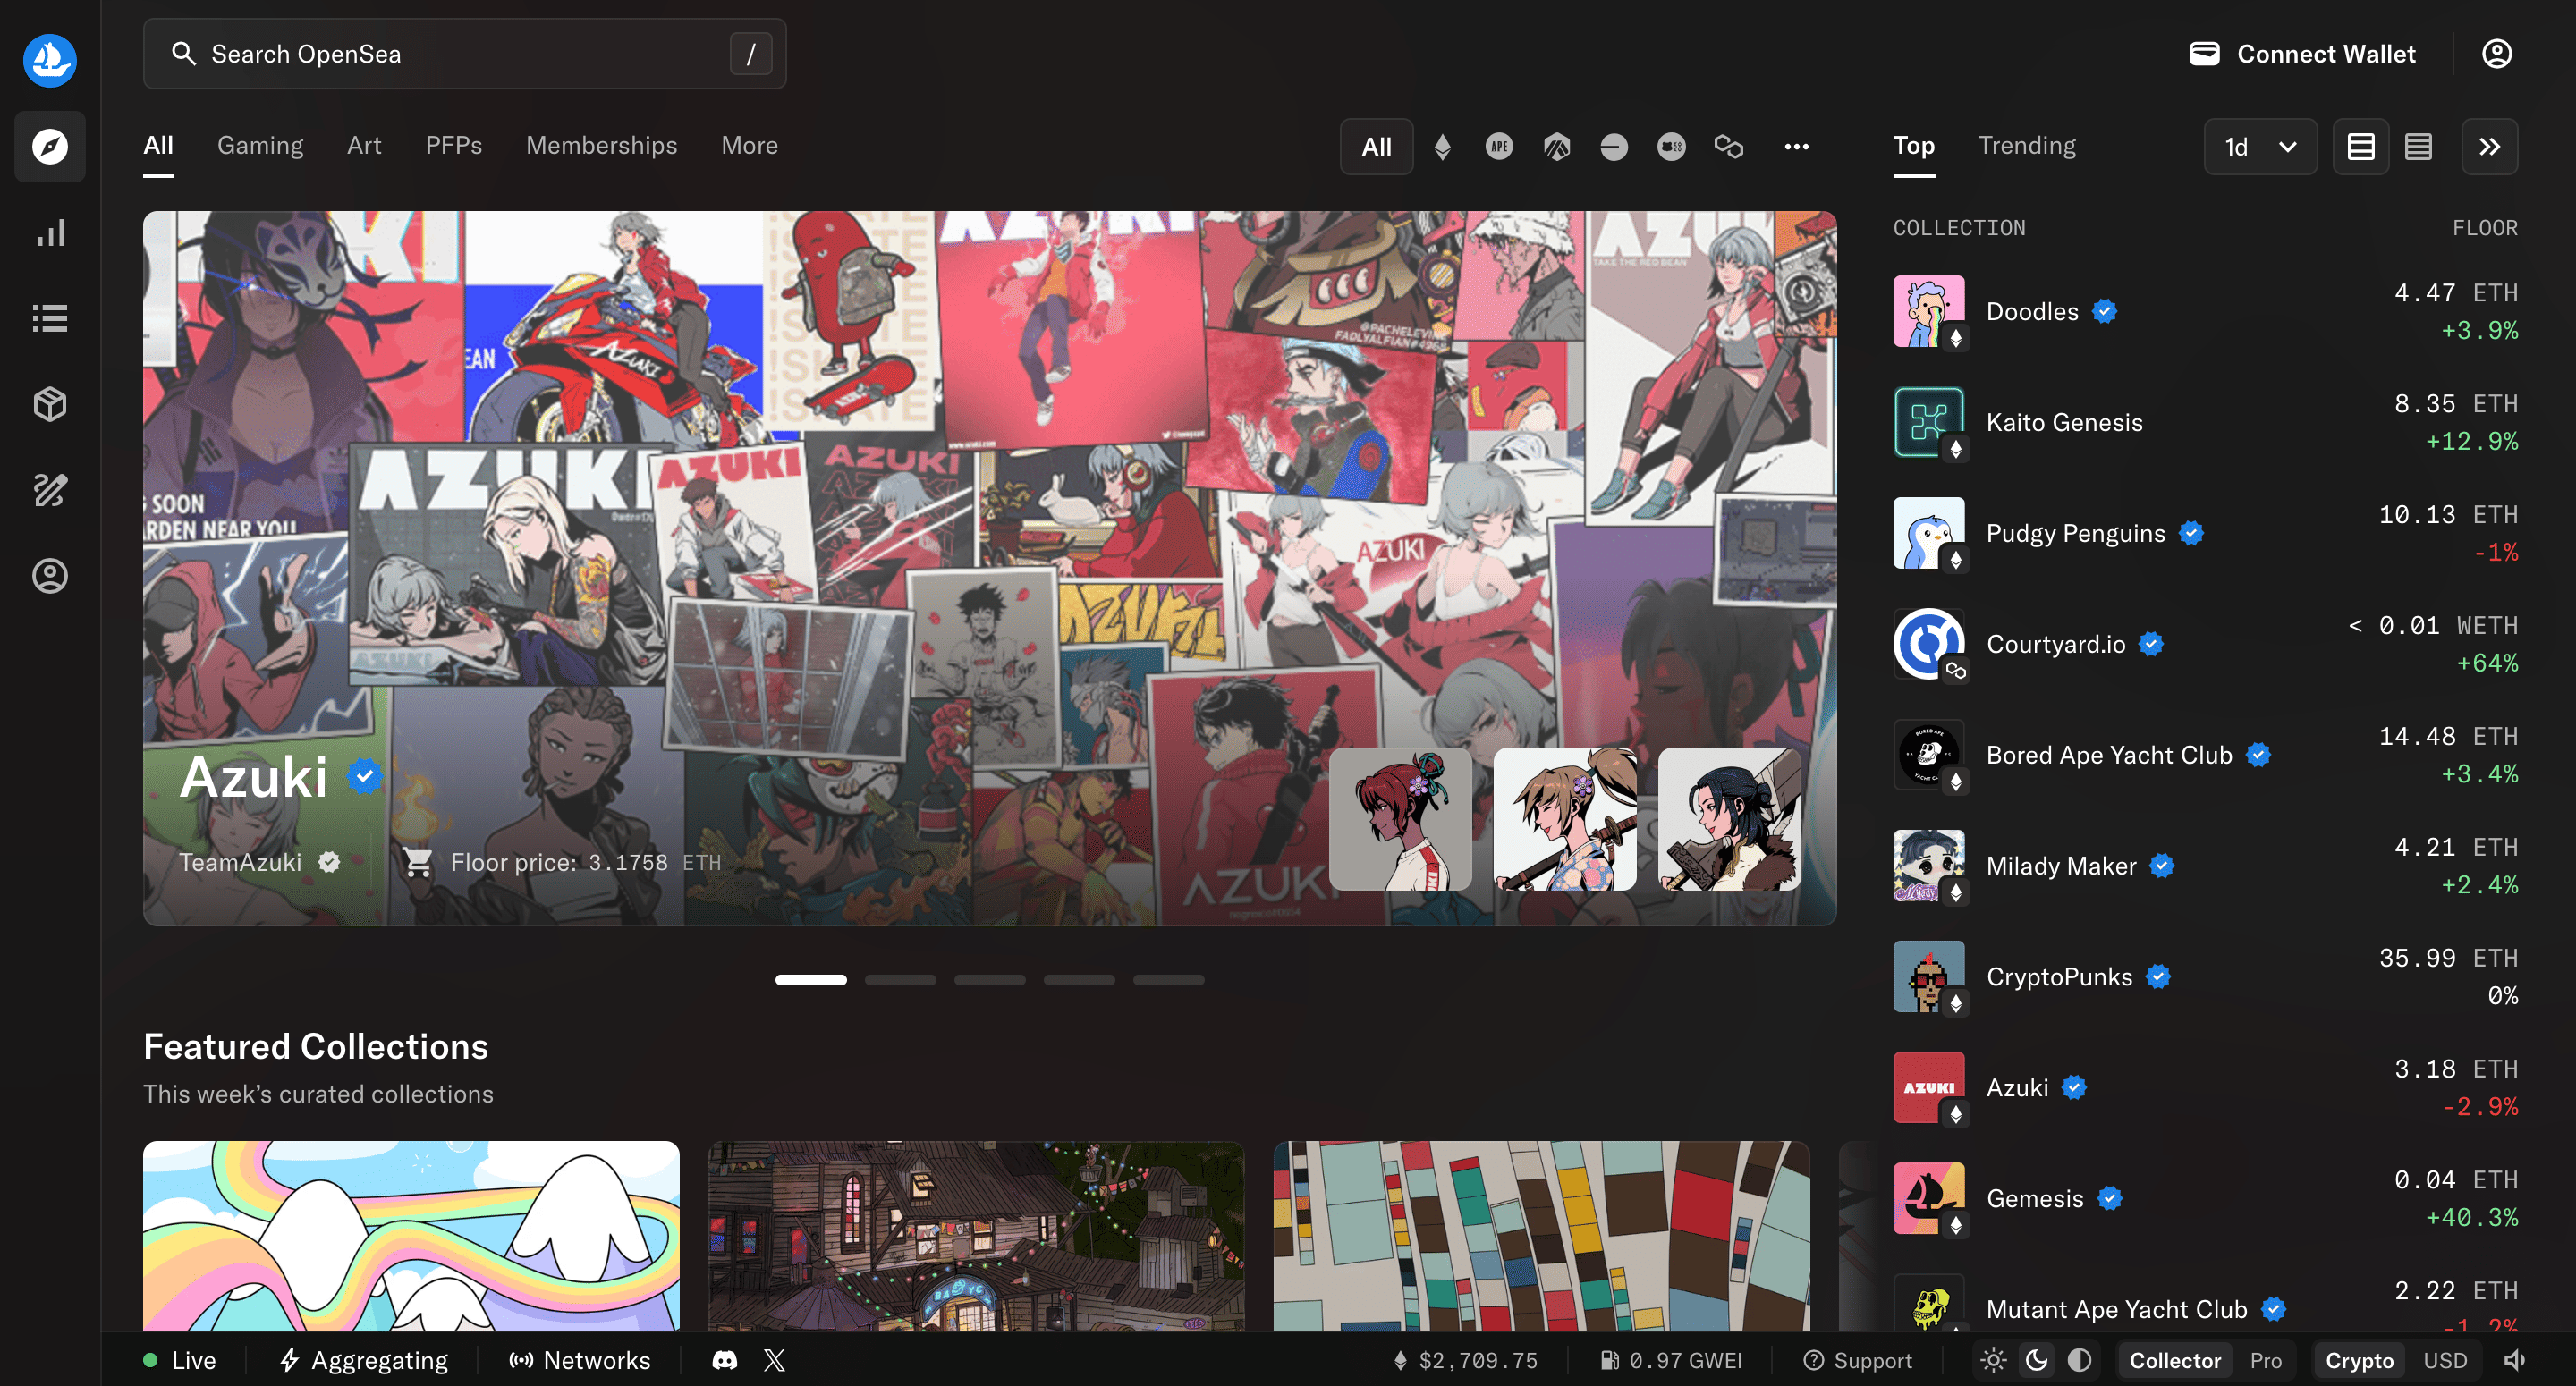Viewport: 2576px width, 1386px height.
Task: Click the OpenSea logo icon
Action: click(x=50, y=60)
